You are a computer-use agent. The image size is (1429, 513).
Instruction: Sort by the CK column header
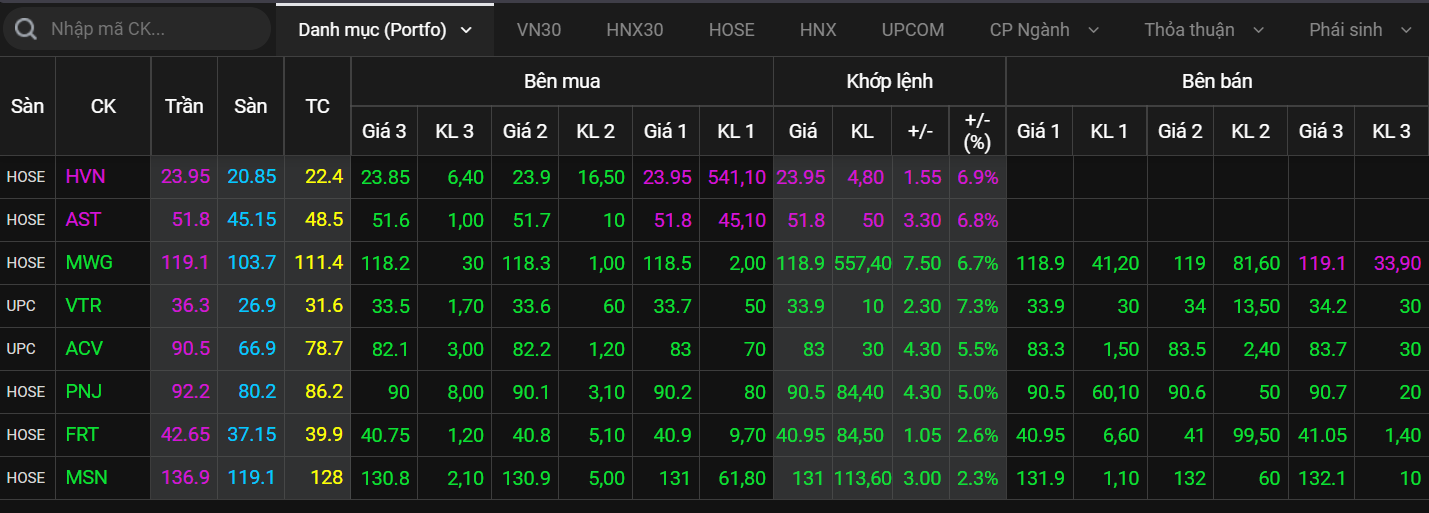tap(103, 106)
